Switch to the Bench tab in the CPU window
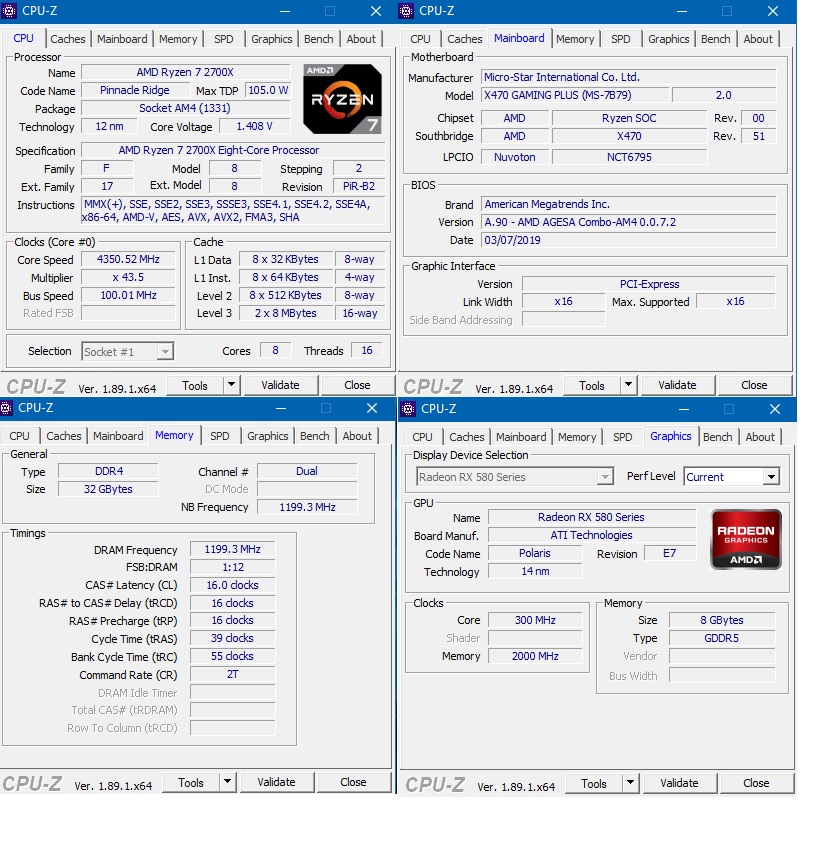This screenshot has width=818, height=847. tap(318, 39)
